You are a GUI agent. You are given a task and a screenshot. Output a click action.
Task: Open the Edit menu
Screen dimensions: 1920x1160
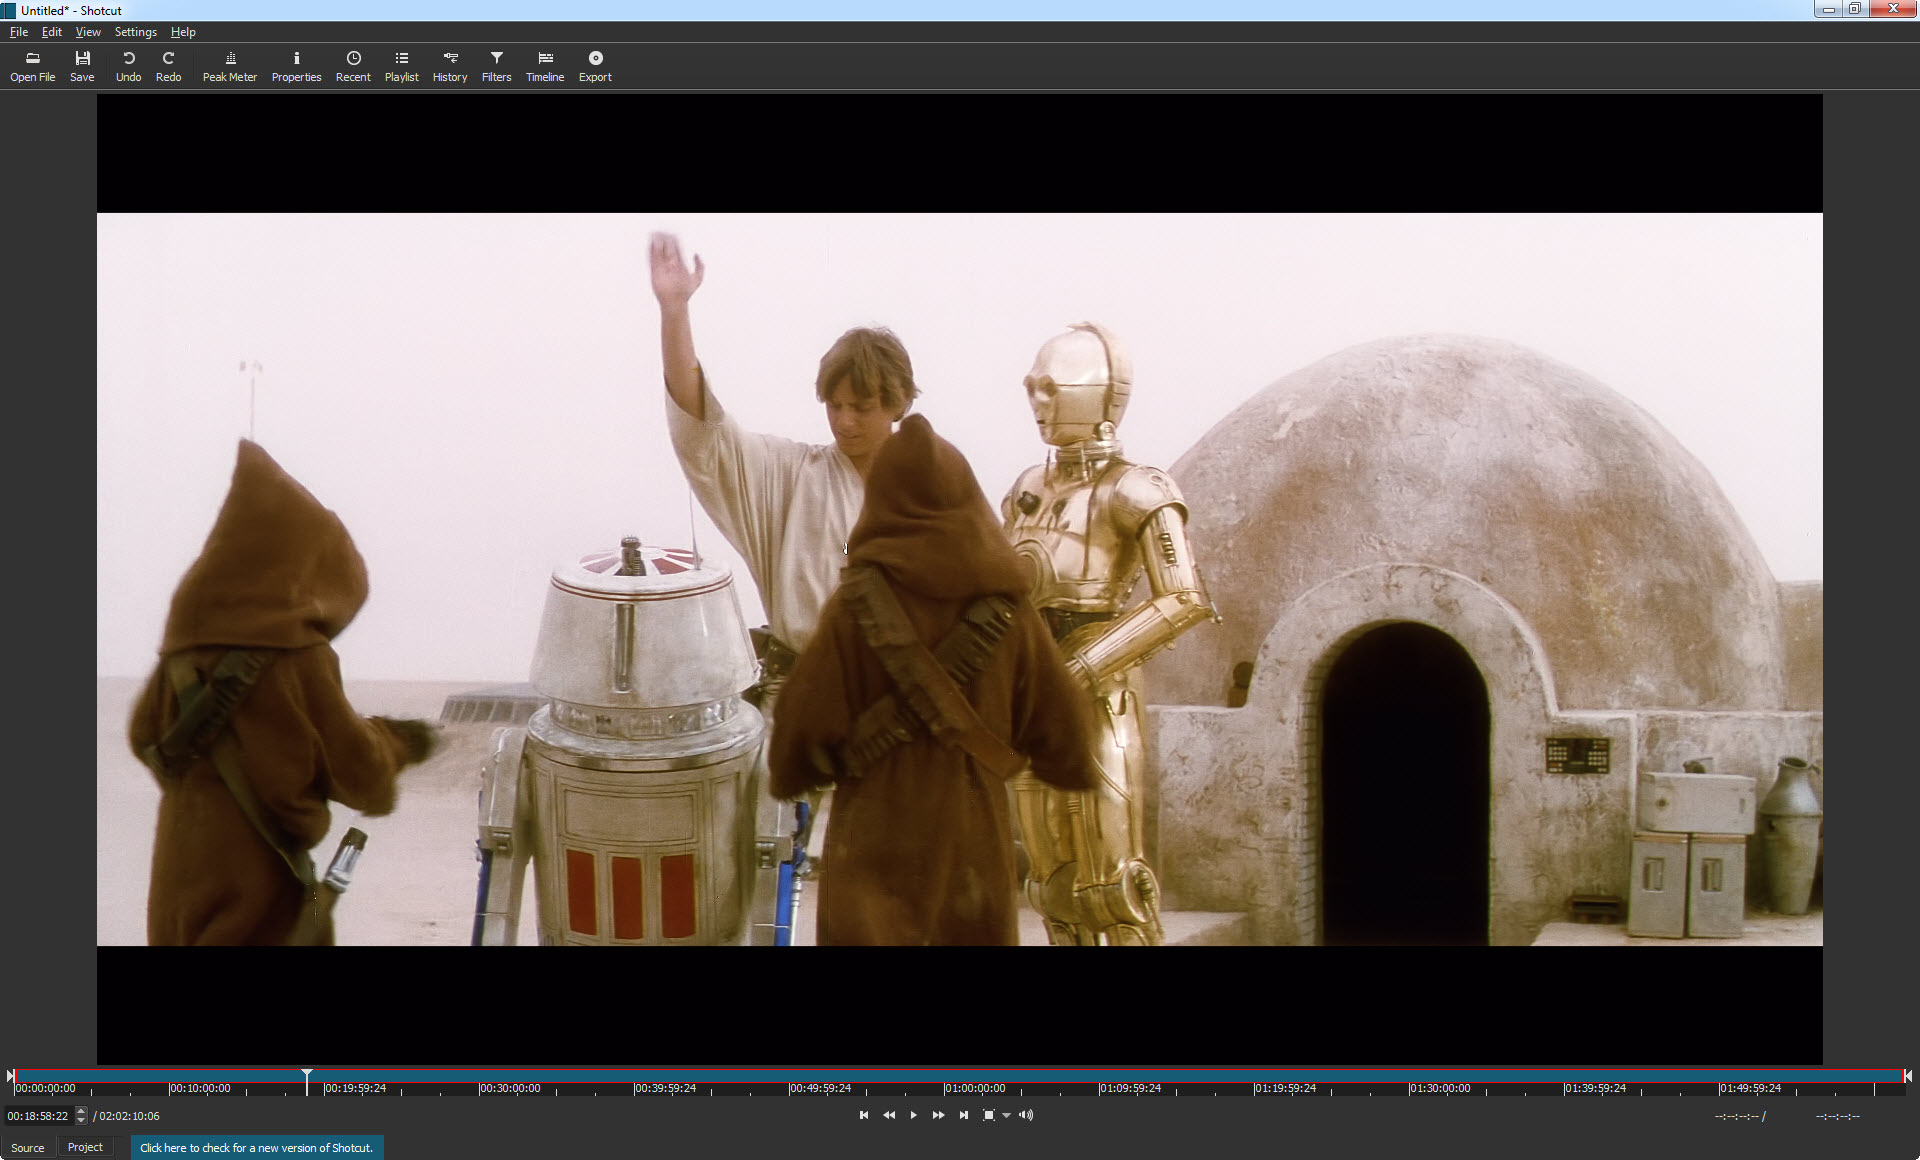pos(52,32)
